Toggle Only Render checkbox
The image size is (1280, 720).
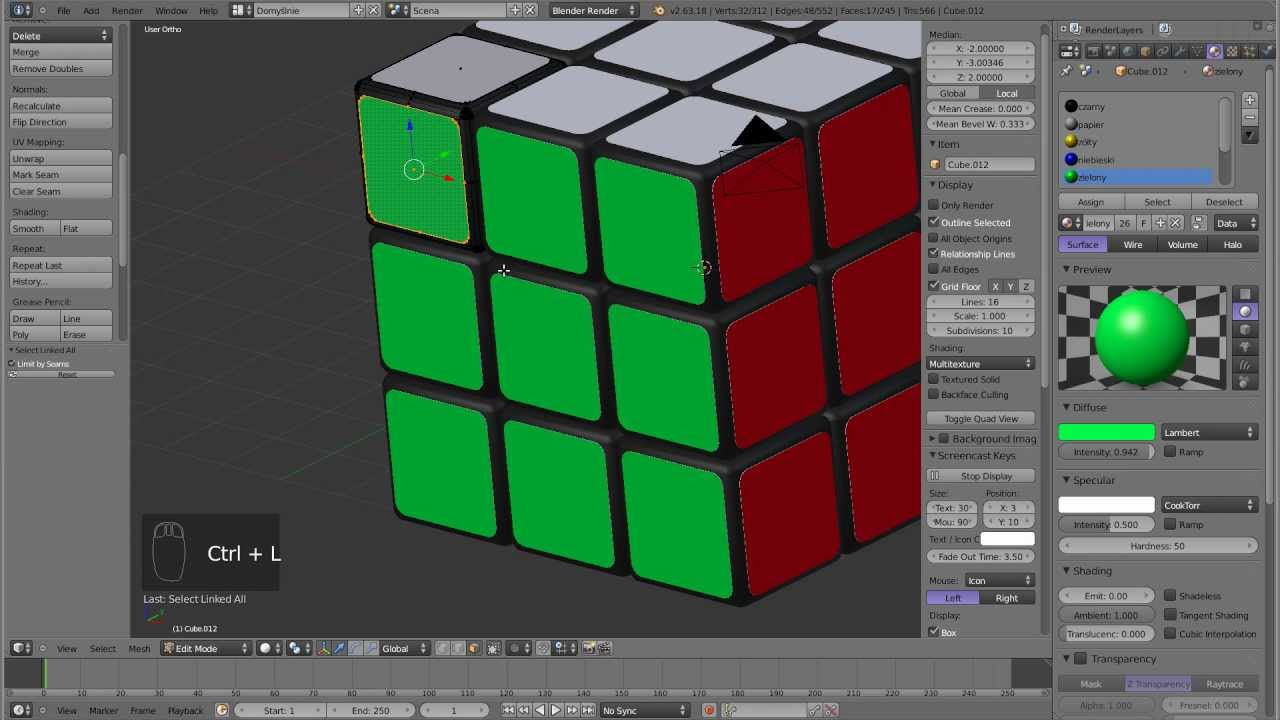click(x=934, y=205)
